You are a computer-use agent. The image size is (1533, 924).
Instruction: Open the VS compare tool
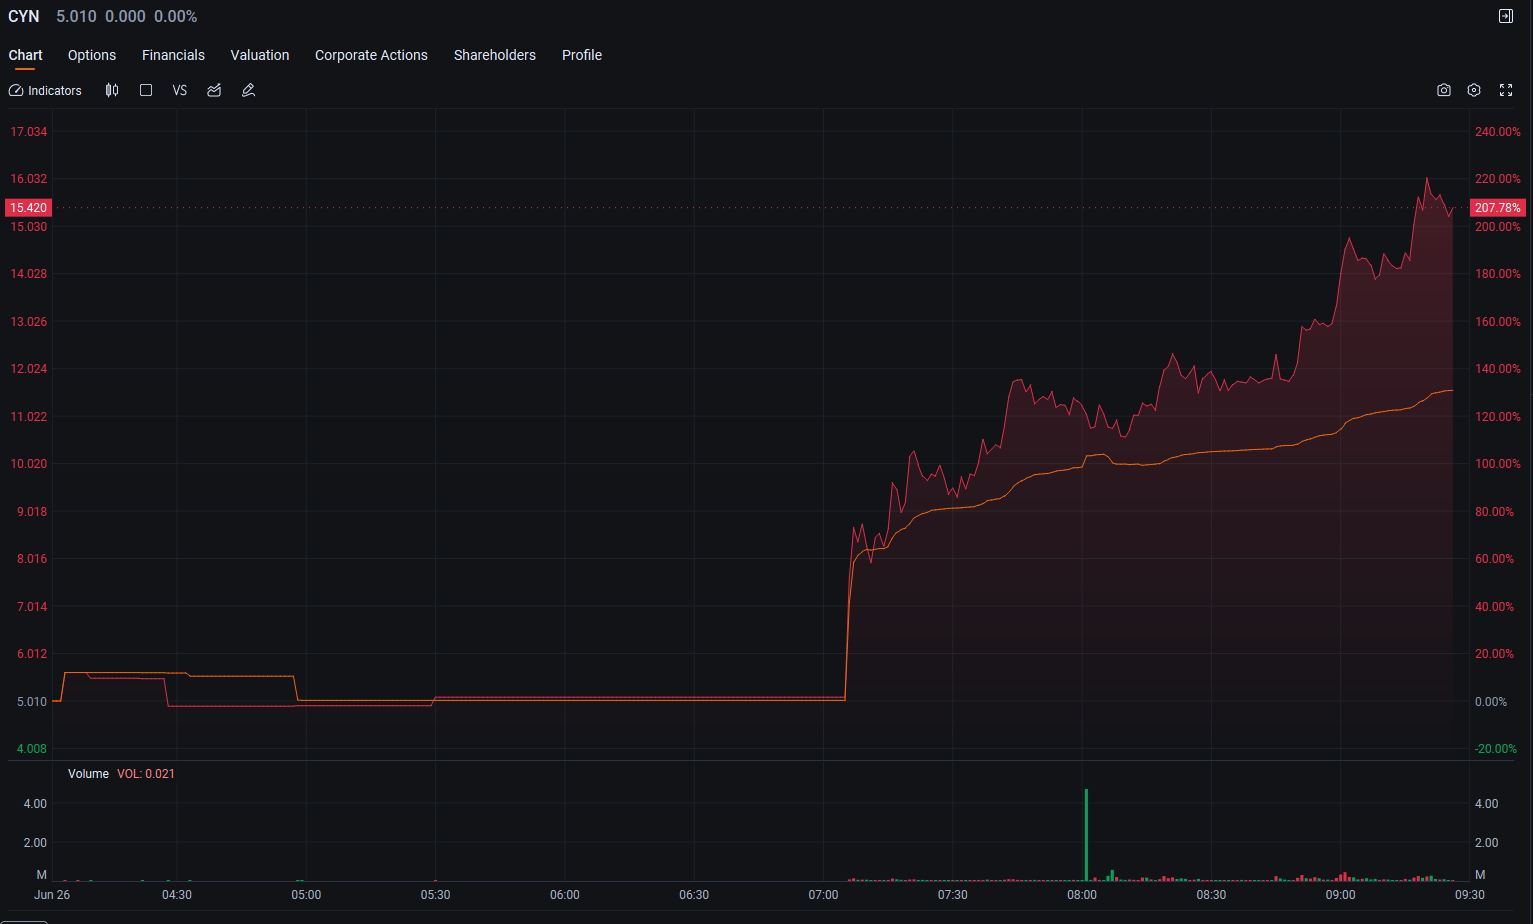[180, 90]
